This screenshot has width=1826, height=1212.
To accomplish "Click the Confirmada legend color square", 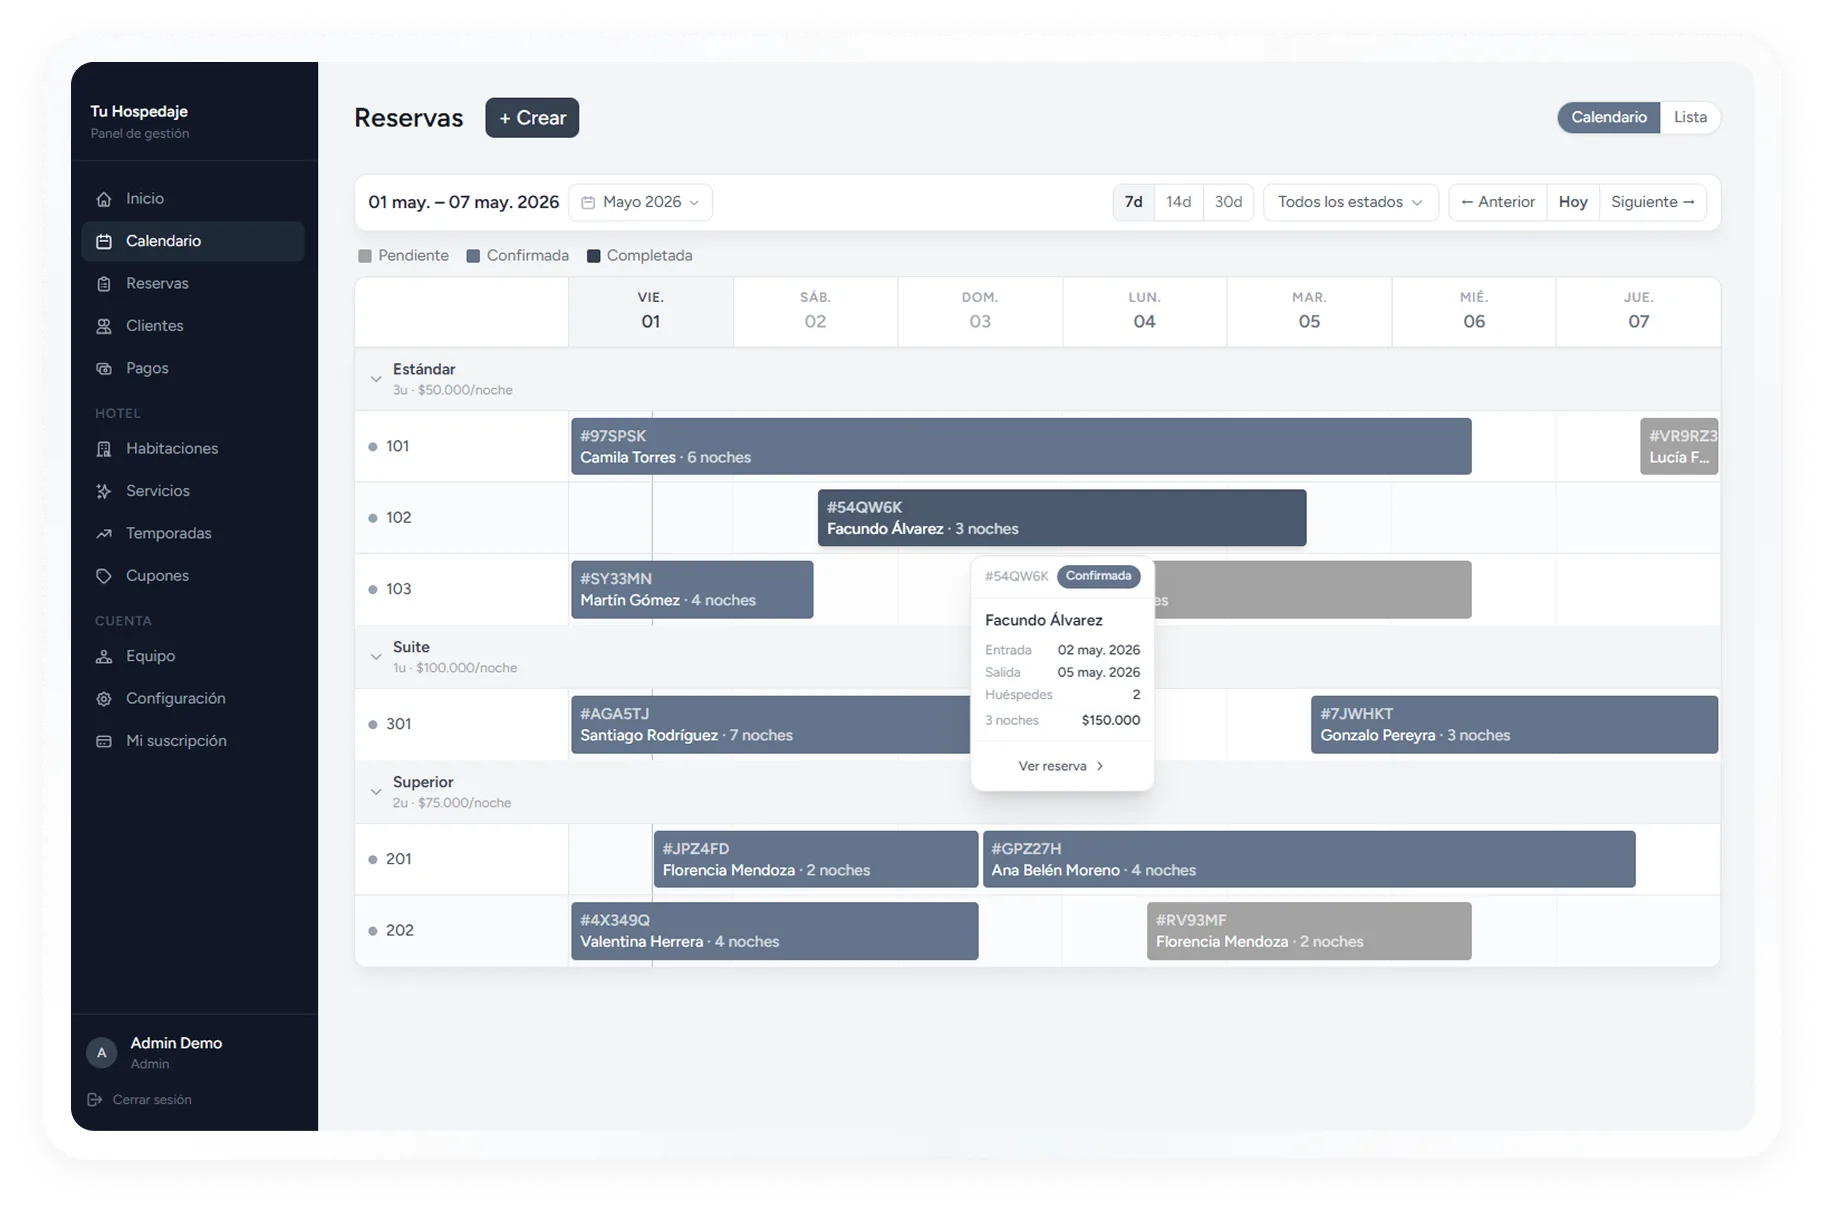I will pyautogui.click(x=474, y=256).
